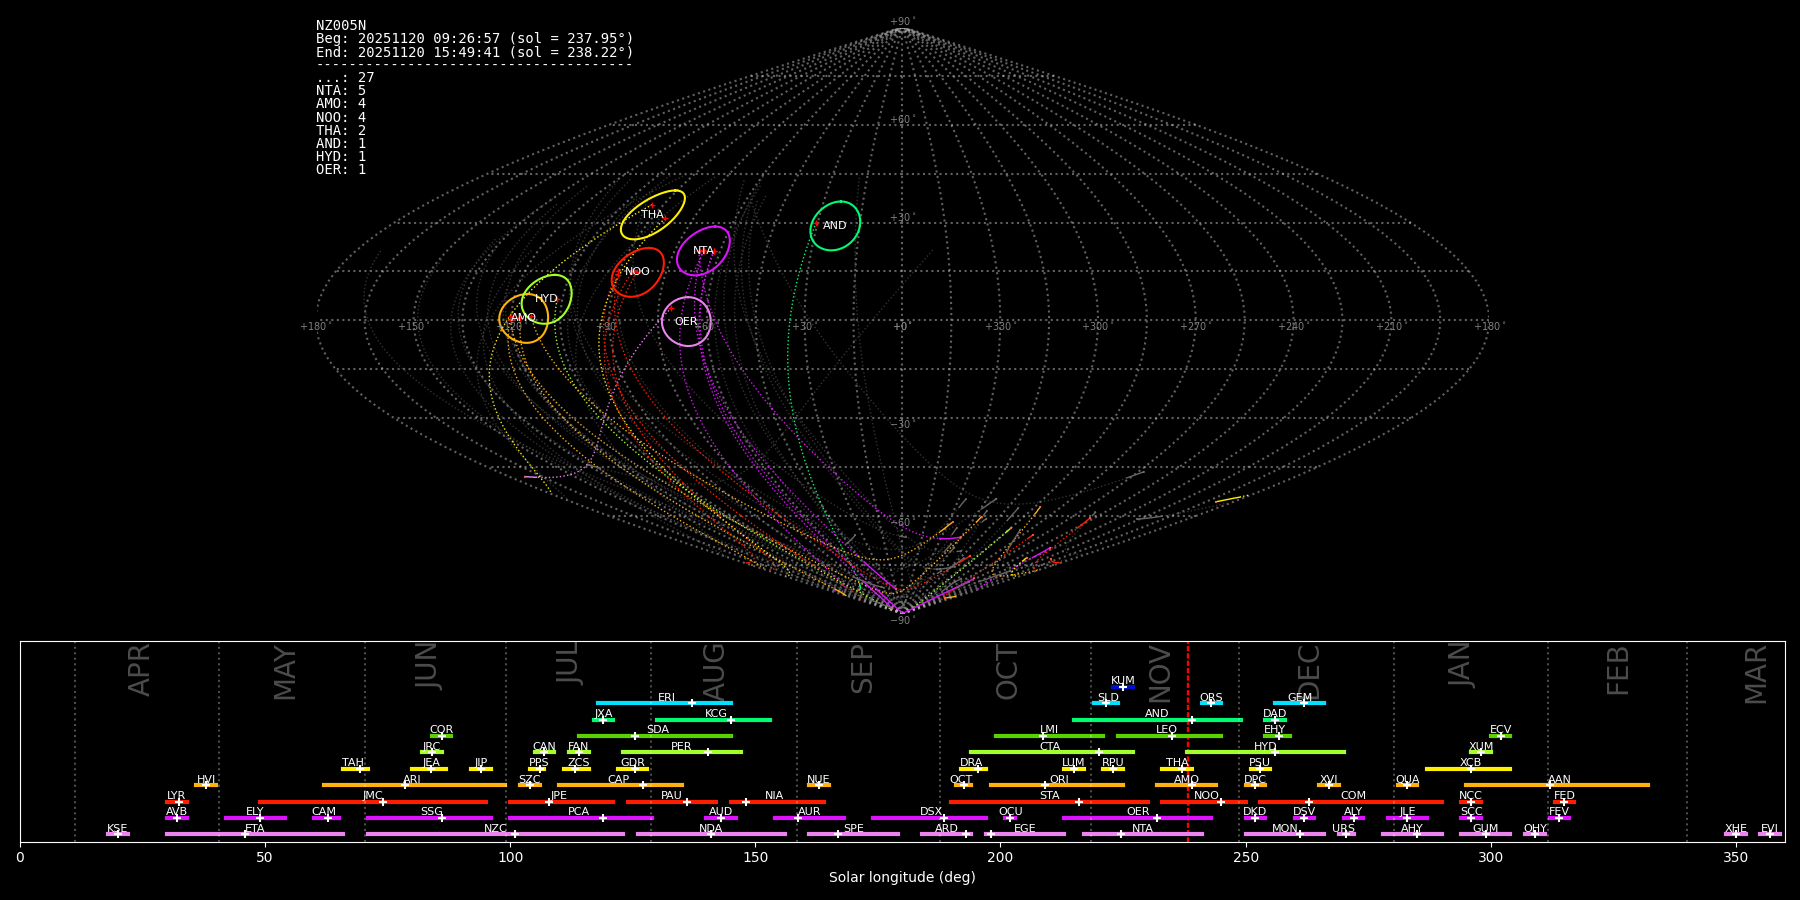
Task: Click the 'THA: 2' count in legend
Action: [341, 131]
